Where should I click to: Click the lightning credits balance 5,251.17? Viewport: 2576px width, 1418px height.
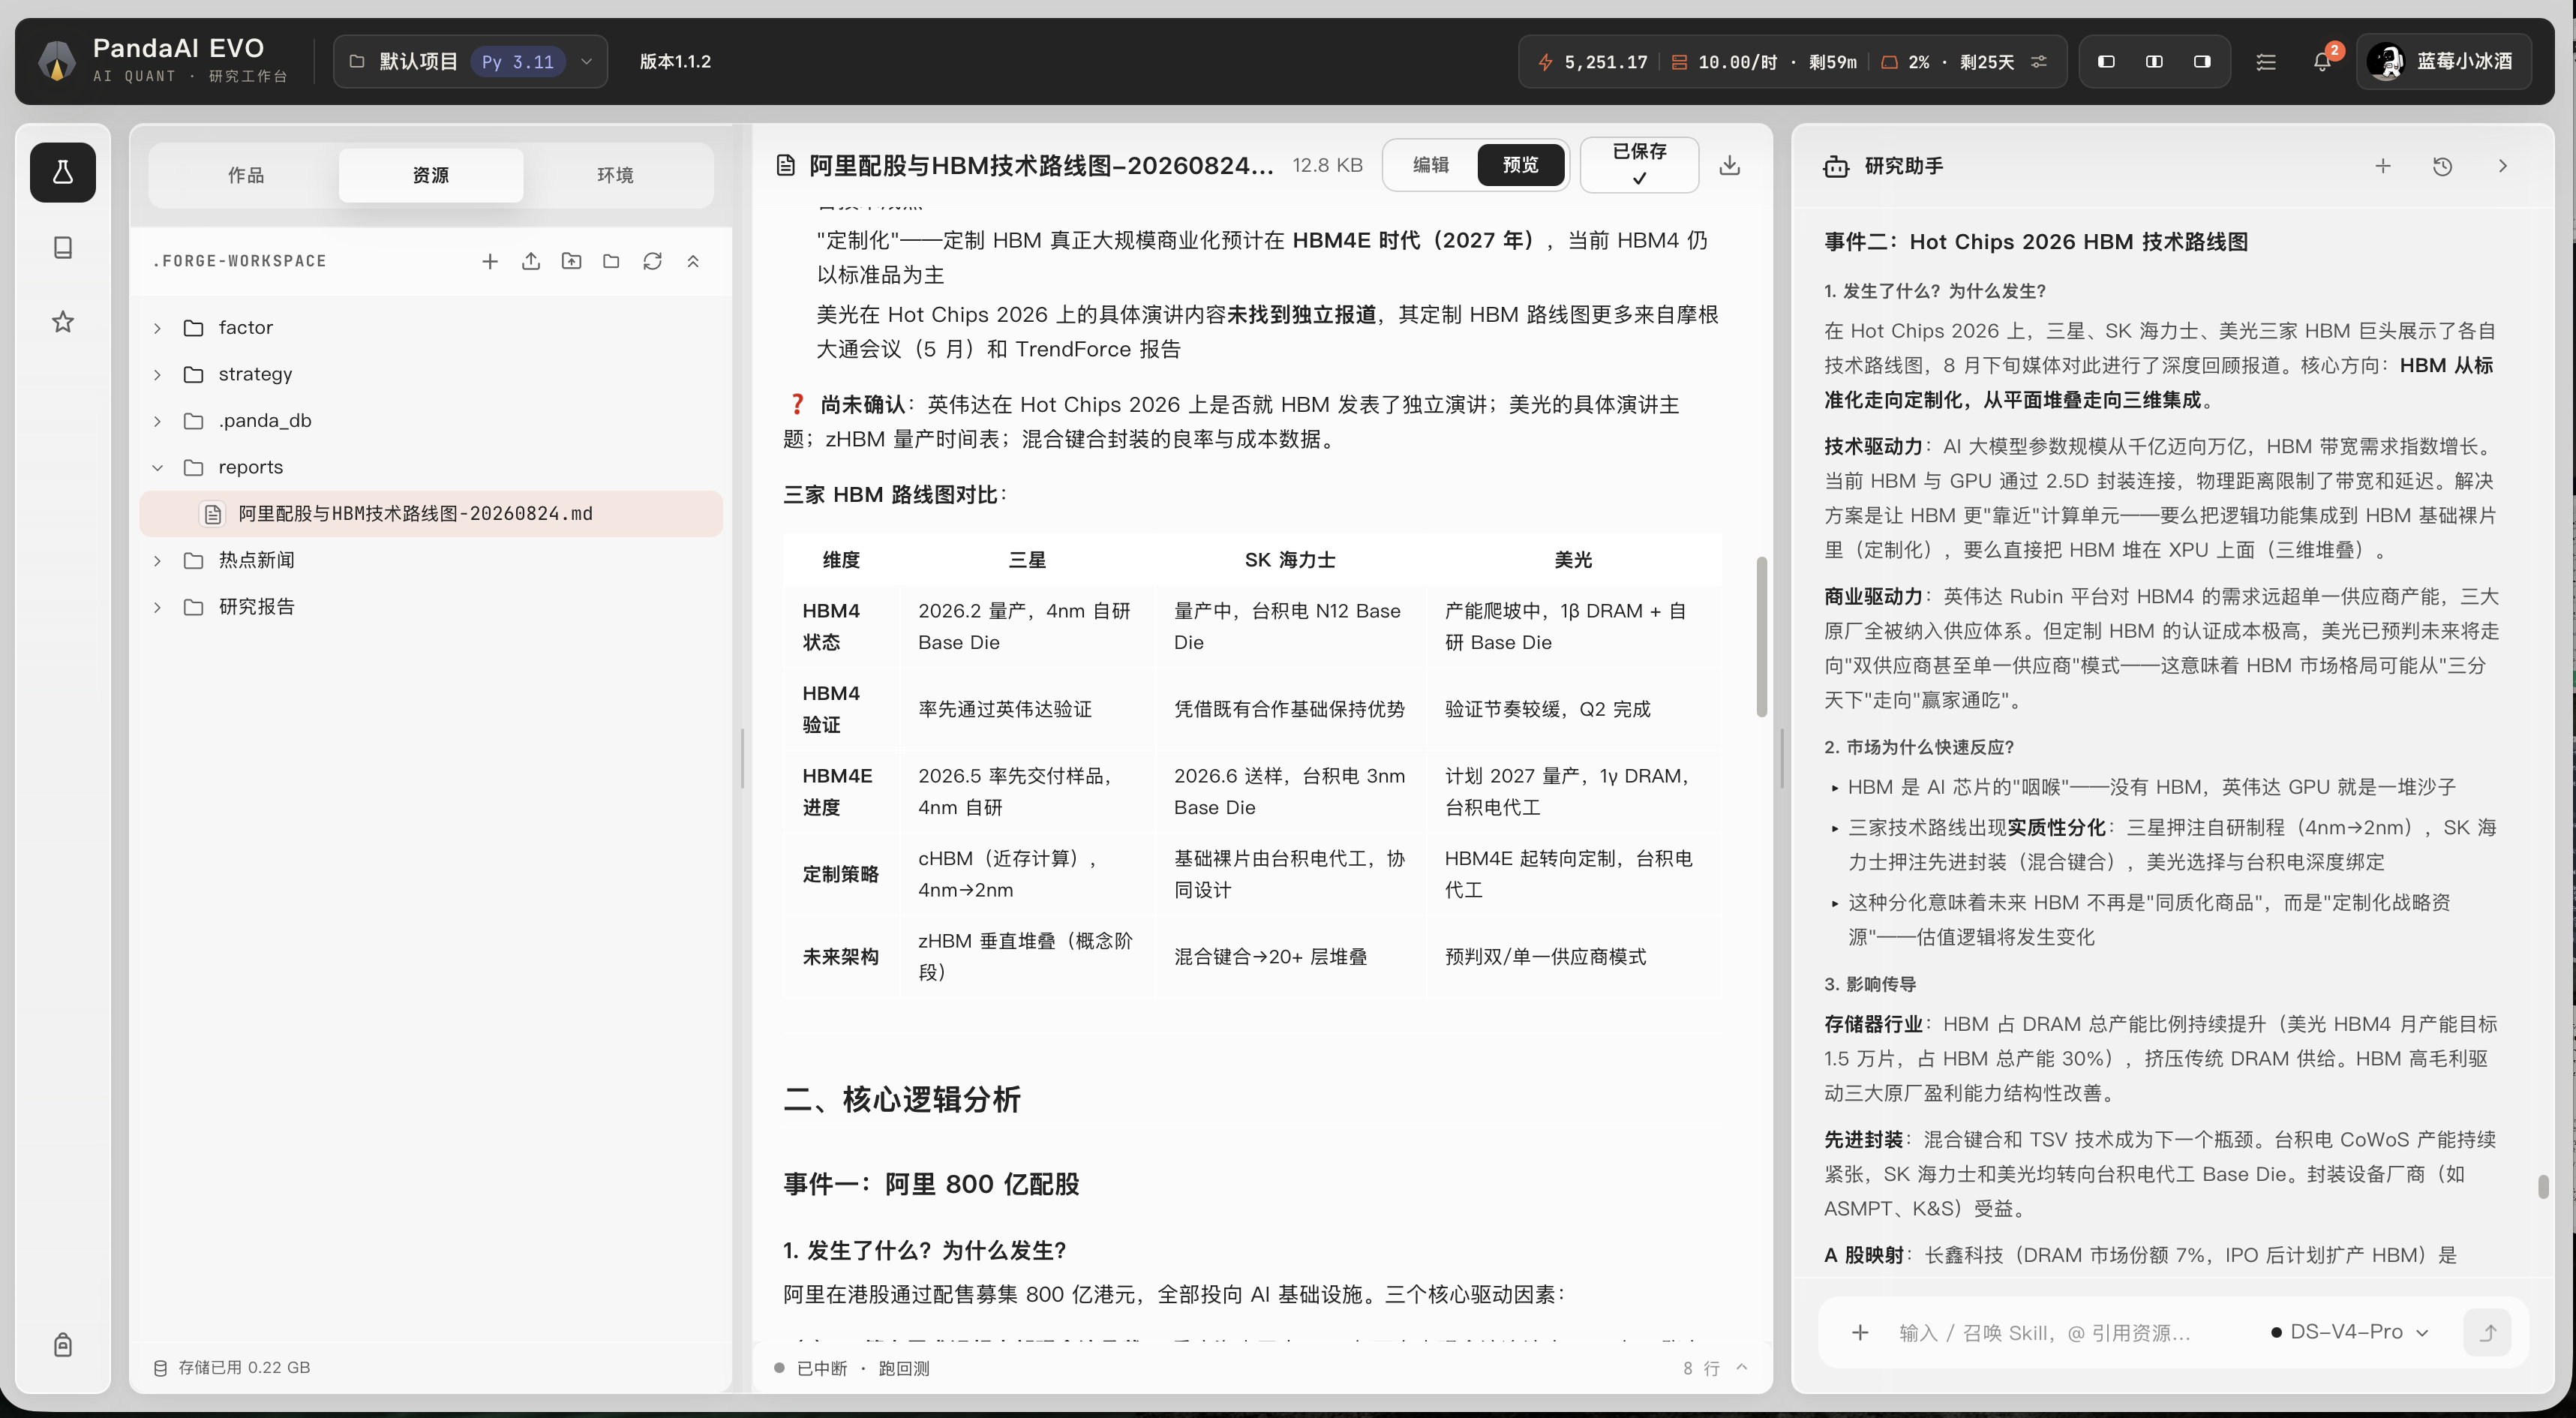click(x=1594, y=62)
